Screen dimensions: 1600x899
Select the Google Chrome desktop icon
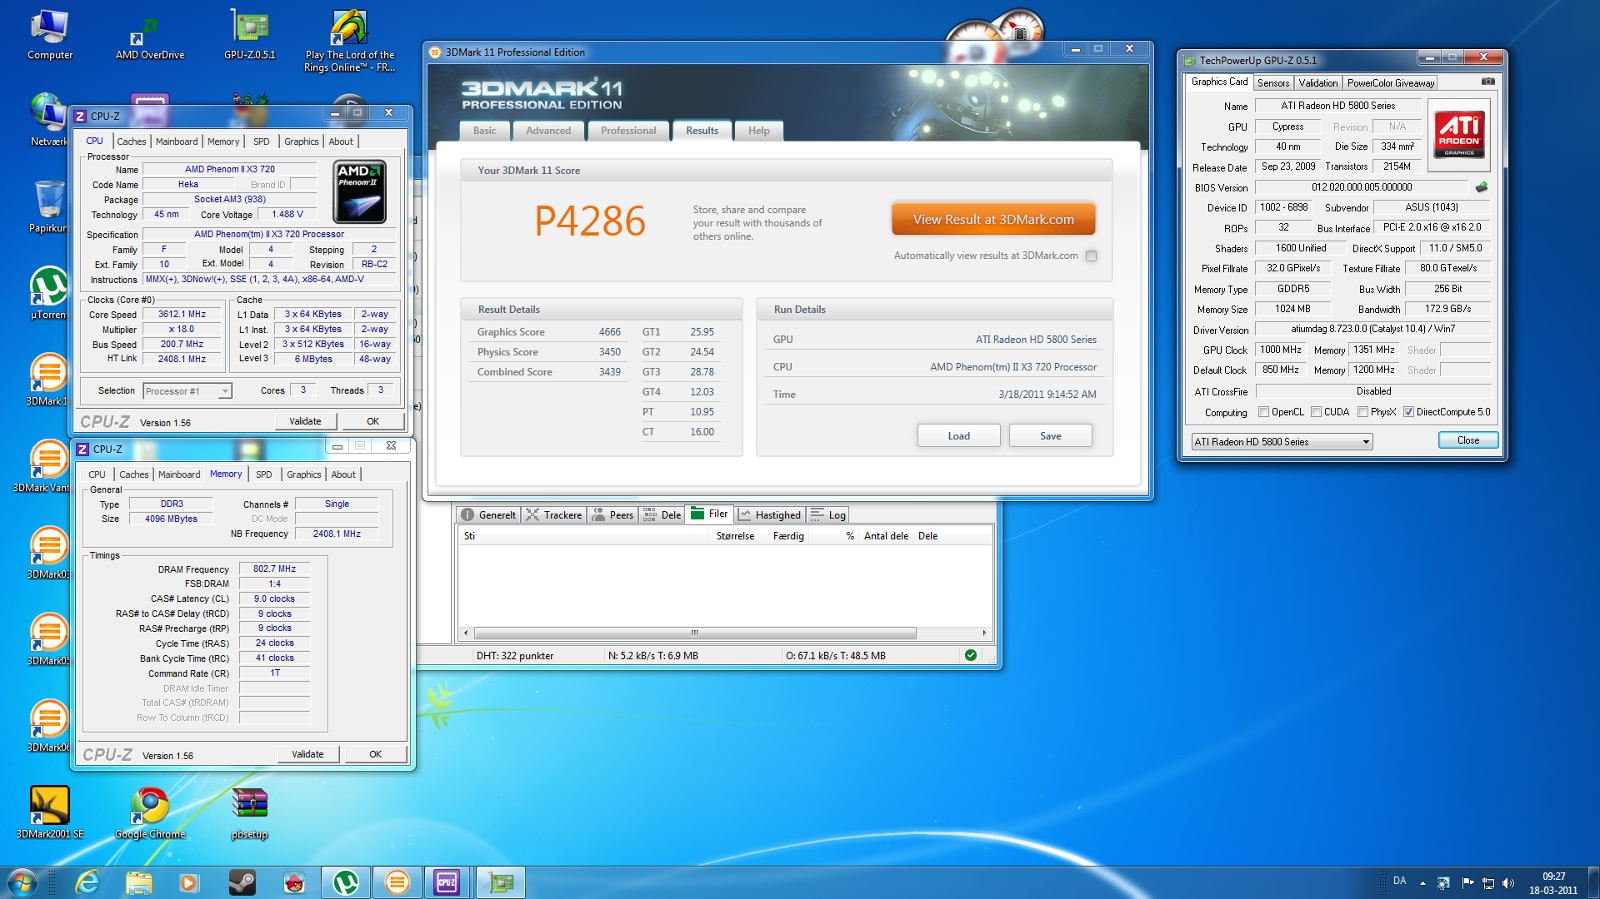pos(150,812)
